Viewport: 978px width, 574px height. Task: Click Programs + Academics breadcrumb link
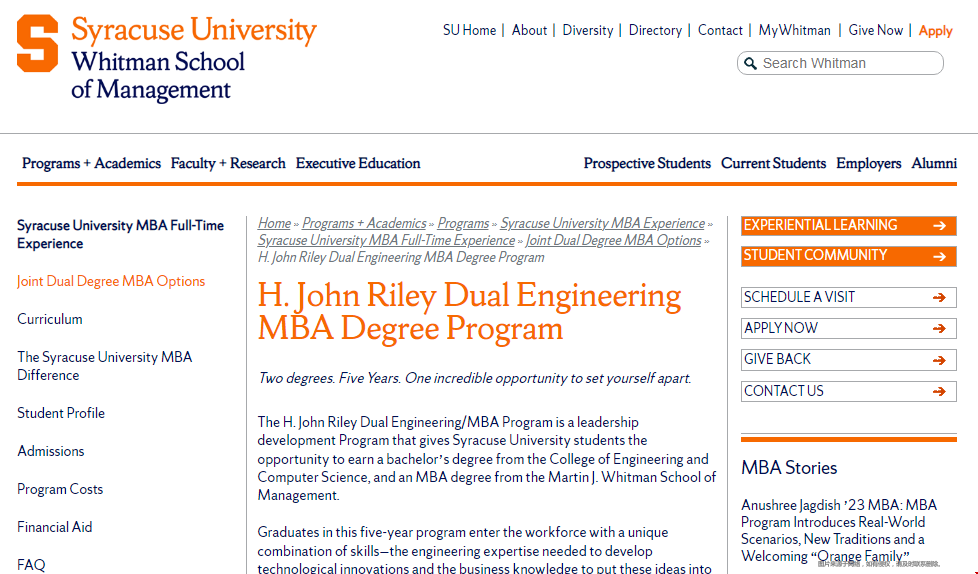(x=364, y=223)
